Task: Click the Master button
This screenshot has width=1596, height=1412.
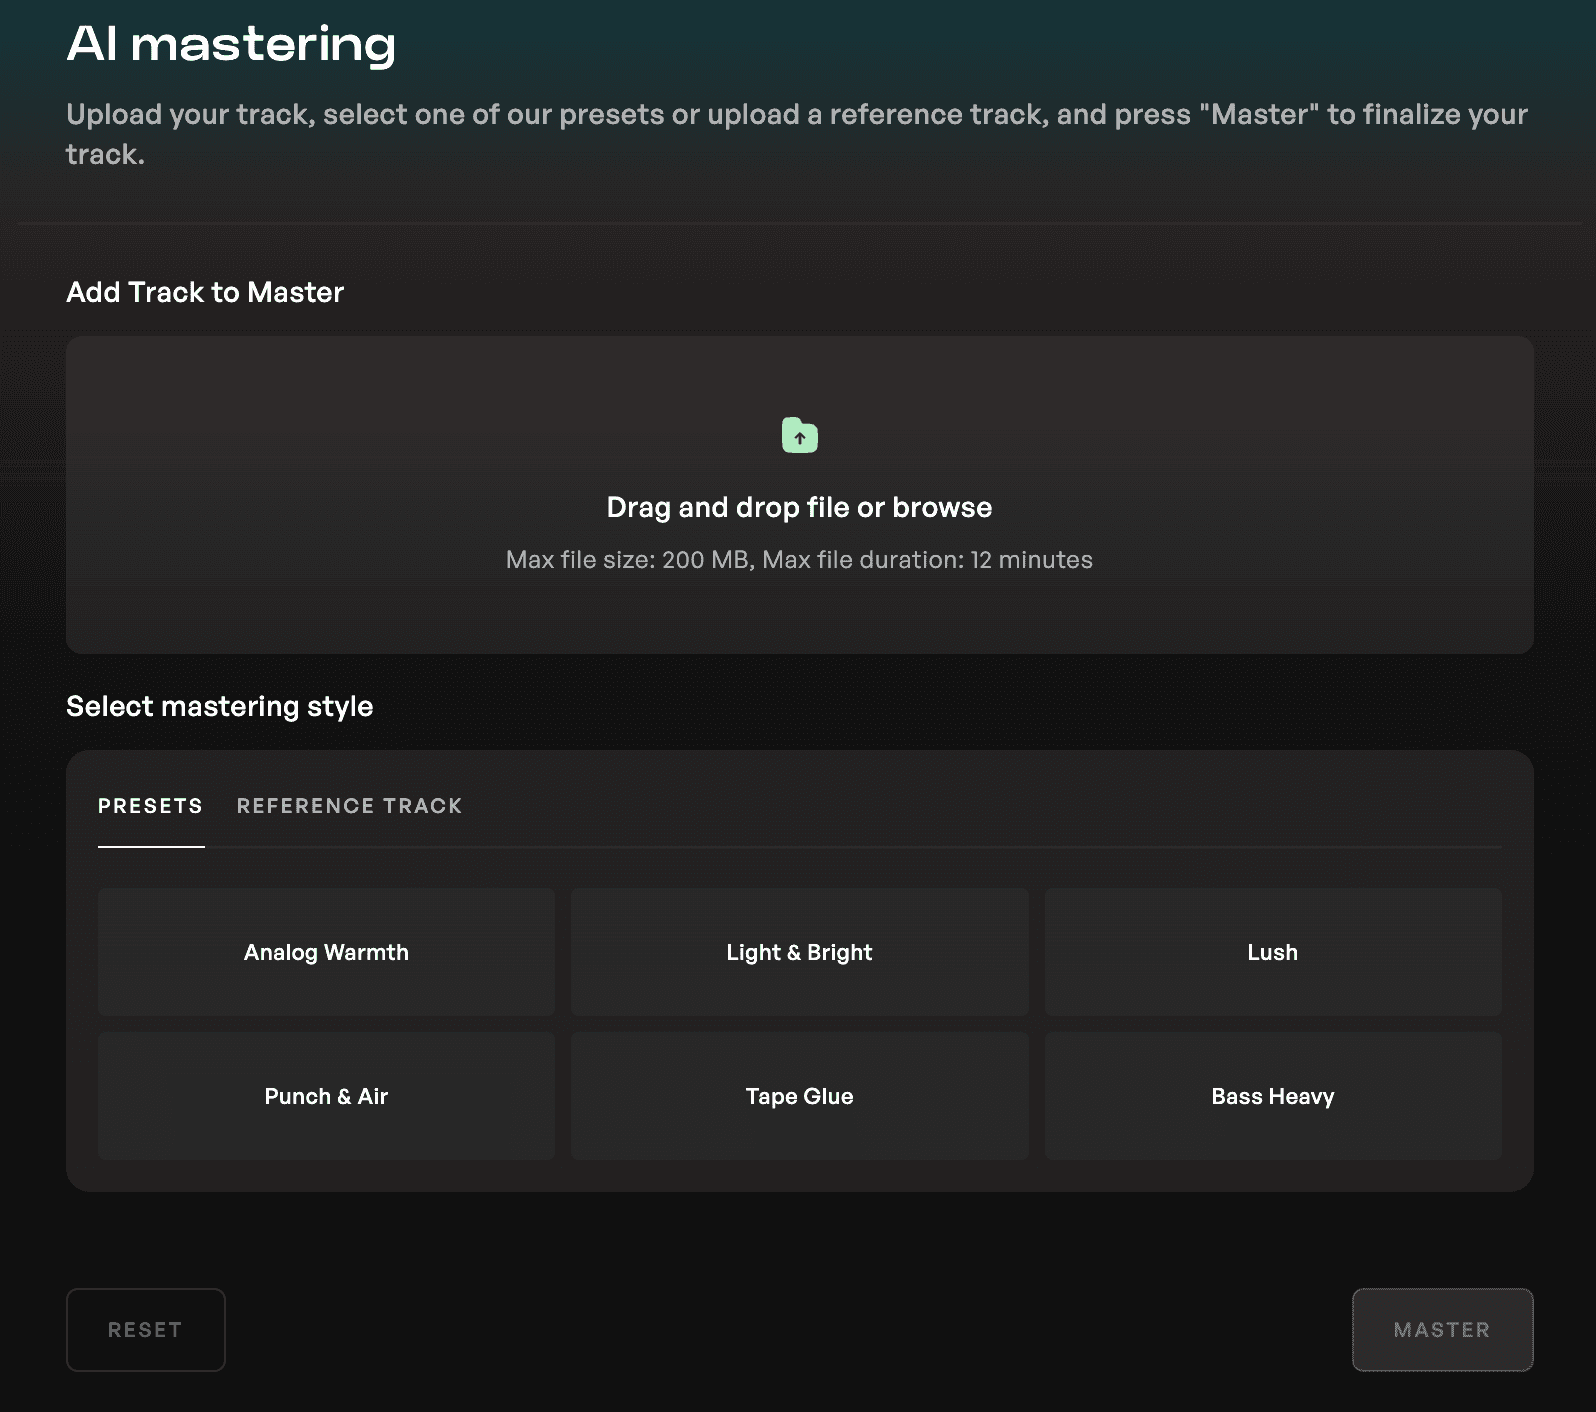Action: coord(1442,1330)
